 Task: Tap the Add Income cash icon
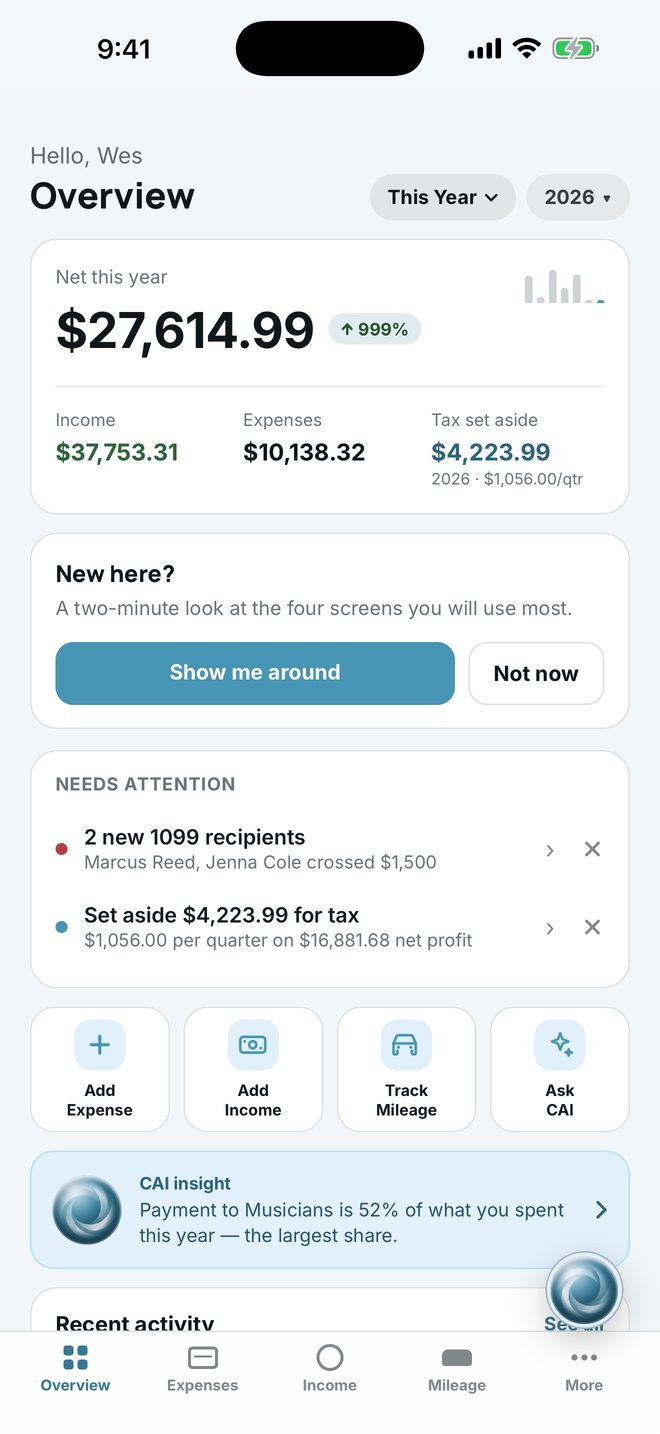point(253,1045)
